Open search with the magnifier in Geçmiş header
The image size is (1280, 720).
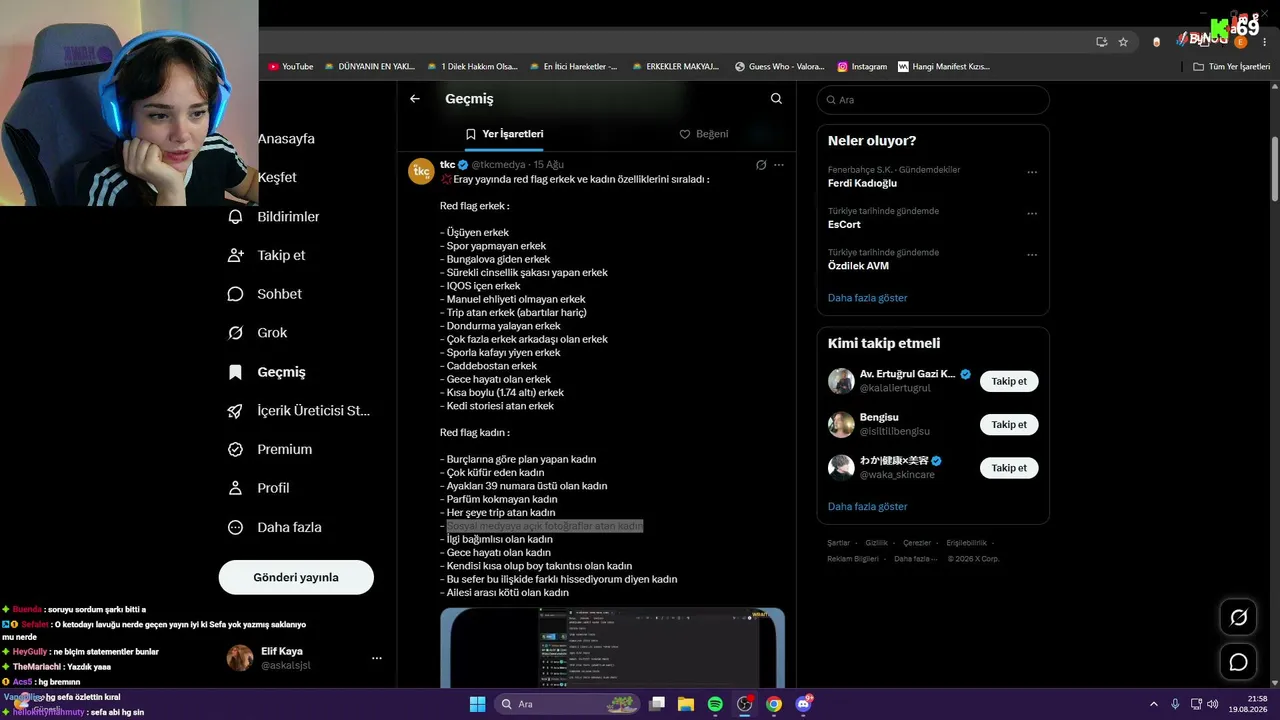click(x=776, y=99)
